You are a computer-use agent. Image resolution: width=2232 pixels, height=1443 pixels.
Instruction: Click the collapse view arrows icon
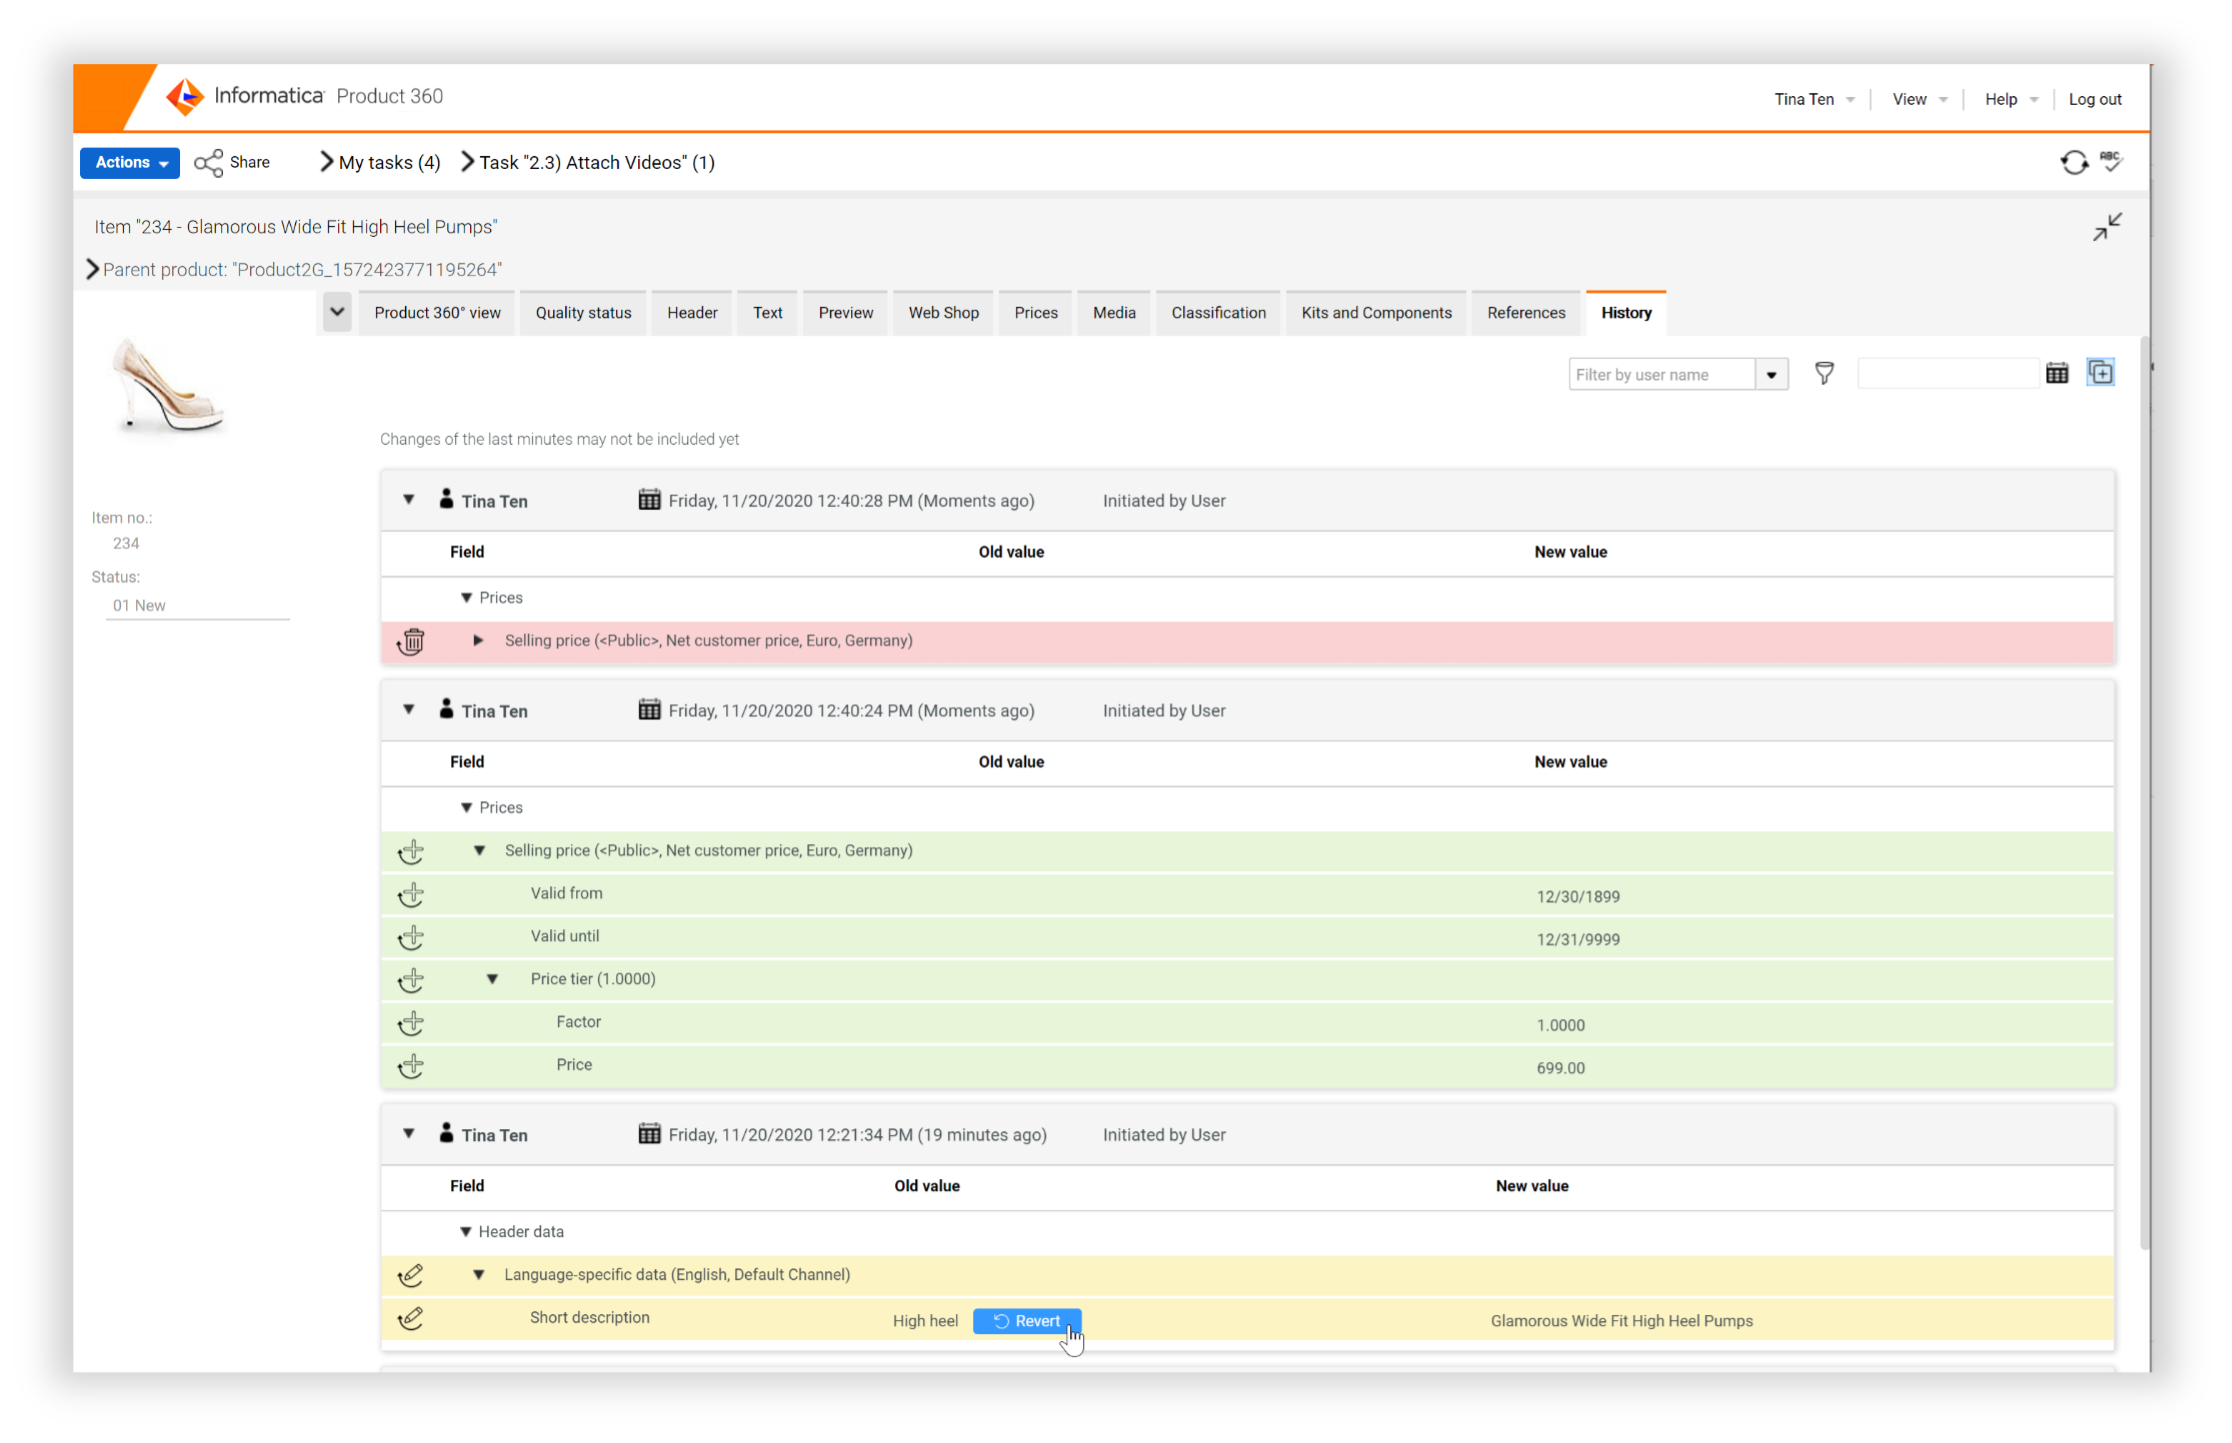click(2107, 227)
